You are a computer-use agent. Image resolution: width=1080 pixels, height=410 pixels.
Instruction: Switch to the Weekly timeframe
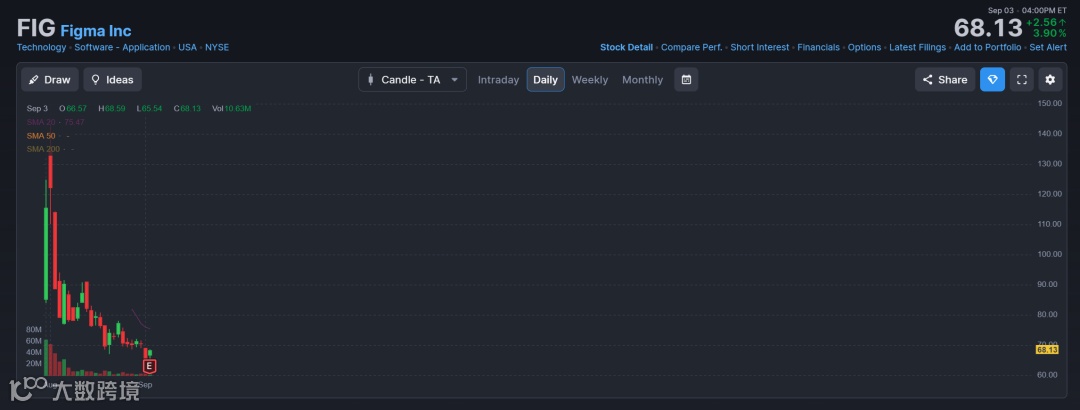(x=590, y=80)
